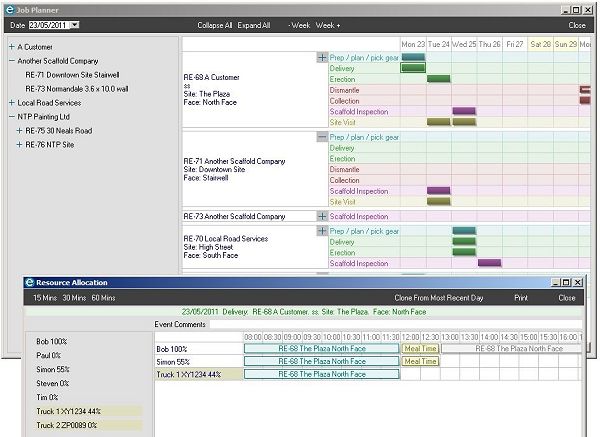The image size is (600, 437).
Task: Expand the Local Road Services tree node
Action: (11, 102)
